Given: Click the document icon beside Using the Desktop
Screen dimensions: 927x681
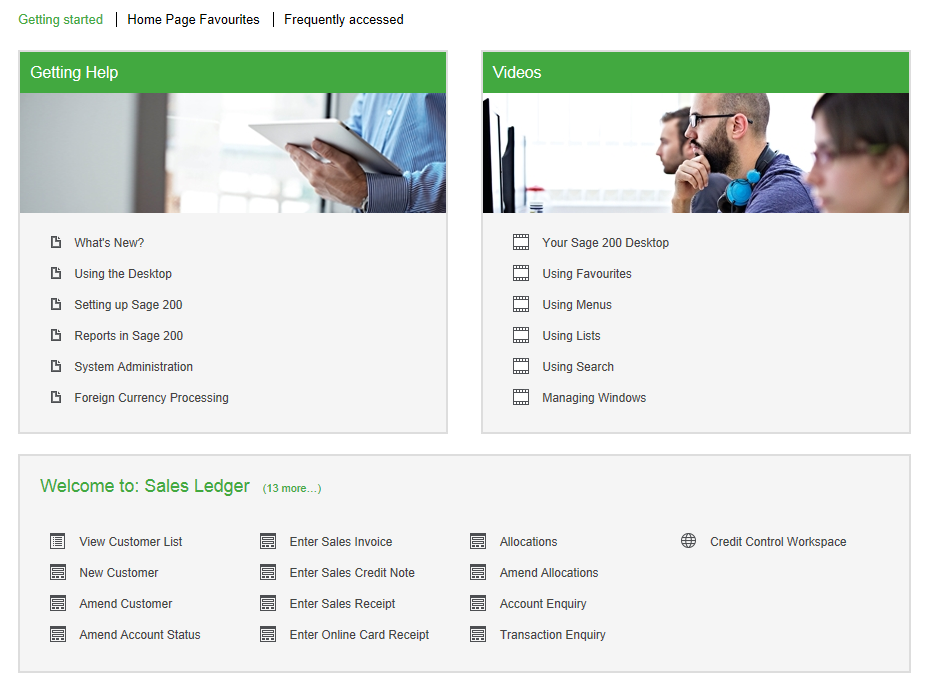Looking at the screenshot, I should (x=57, y=273).
